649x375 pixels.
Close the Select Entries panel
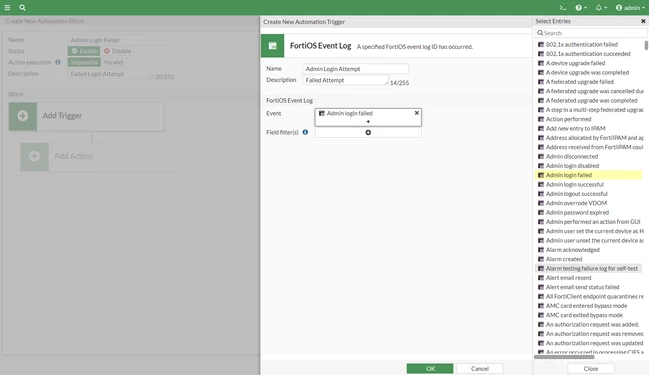[643, 21]
